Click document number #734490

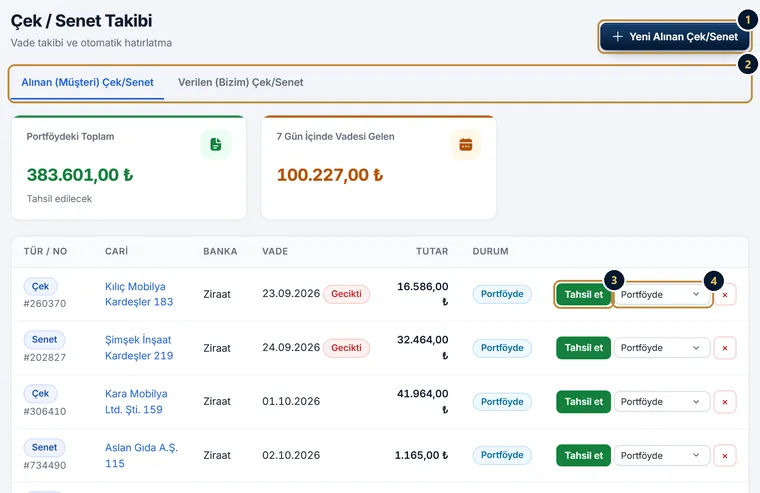(x=45, y=465)
